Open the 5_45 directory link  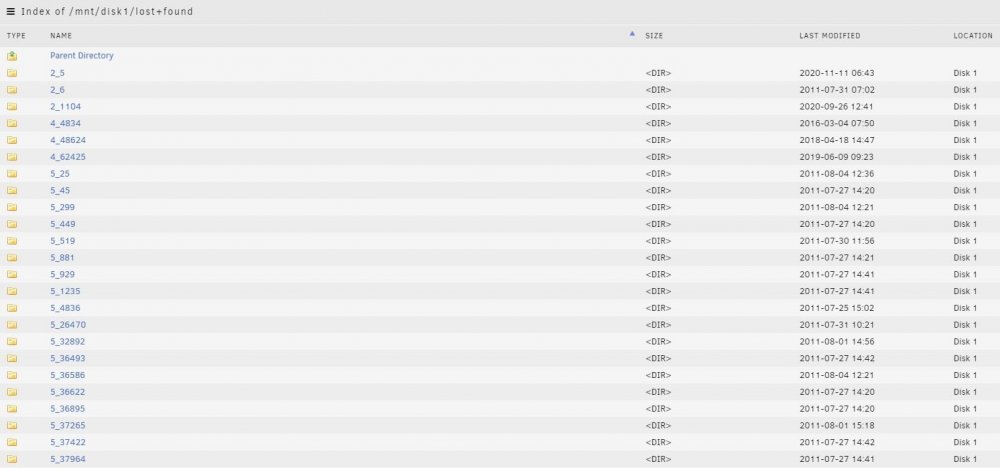pyautogui.click(x=60, y=191)
